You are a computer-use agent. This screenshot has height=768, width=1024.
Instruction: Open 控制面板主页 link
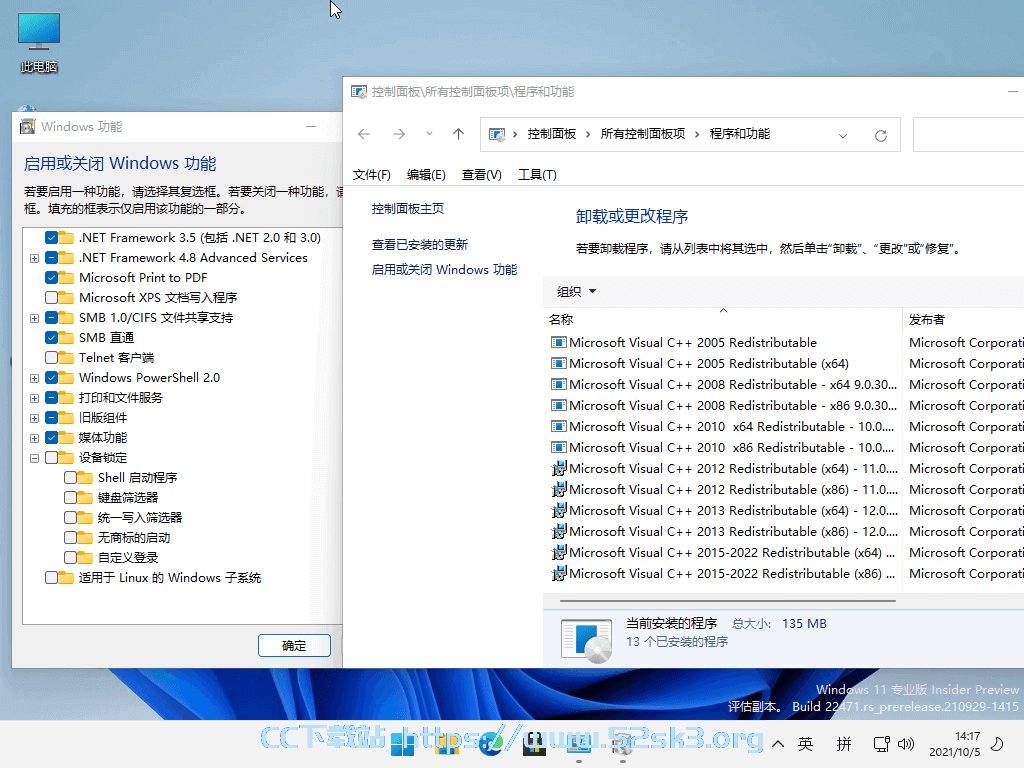coord(408,209)
